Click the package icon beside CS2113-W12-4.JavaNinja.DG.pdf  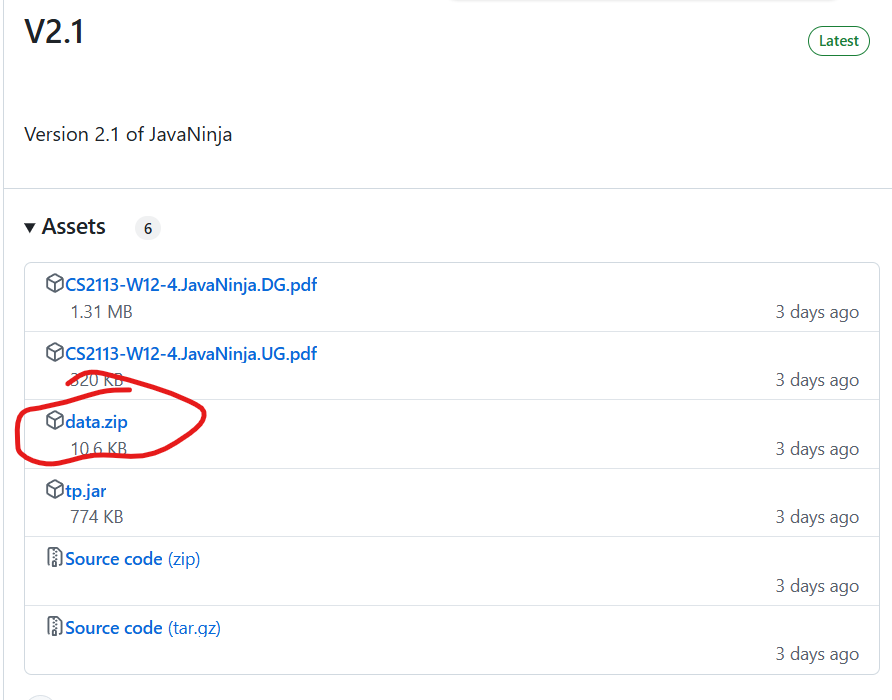tap(55, 283)
